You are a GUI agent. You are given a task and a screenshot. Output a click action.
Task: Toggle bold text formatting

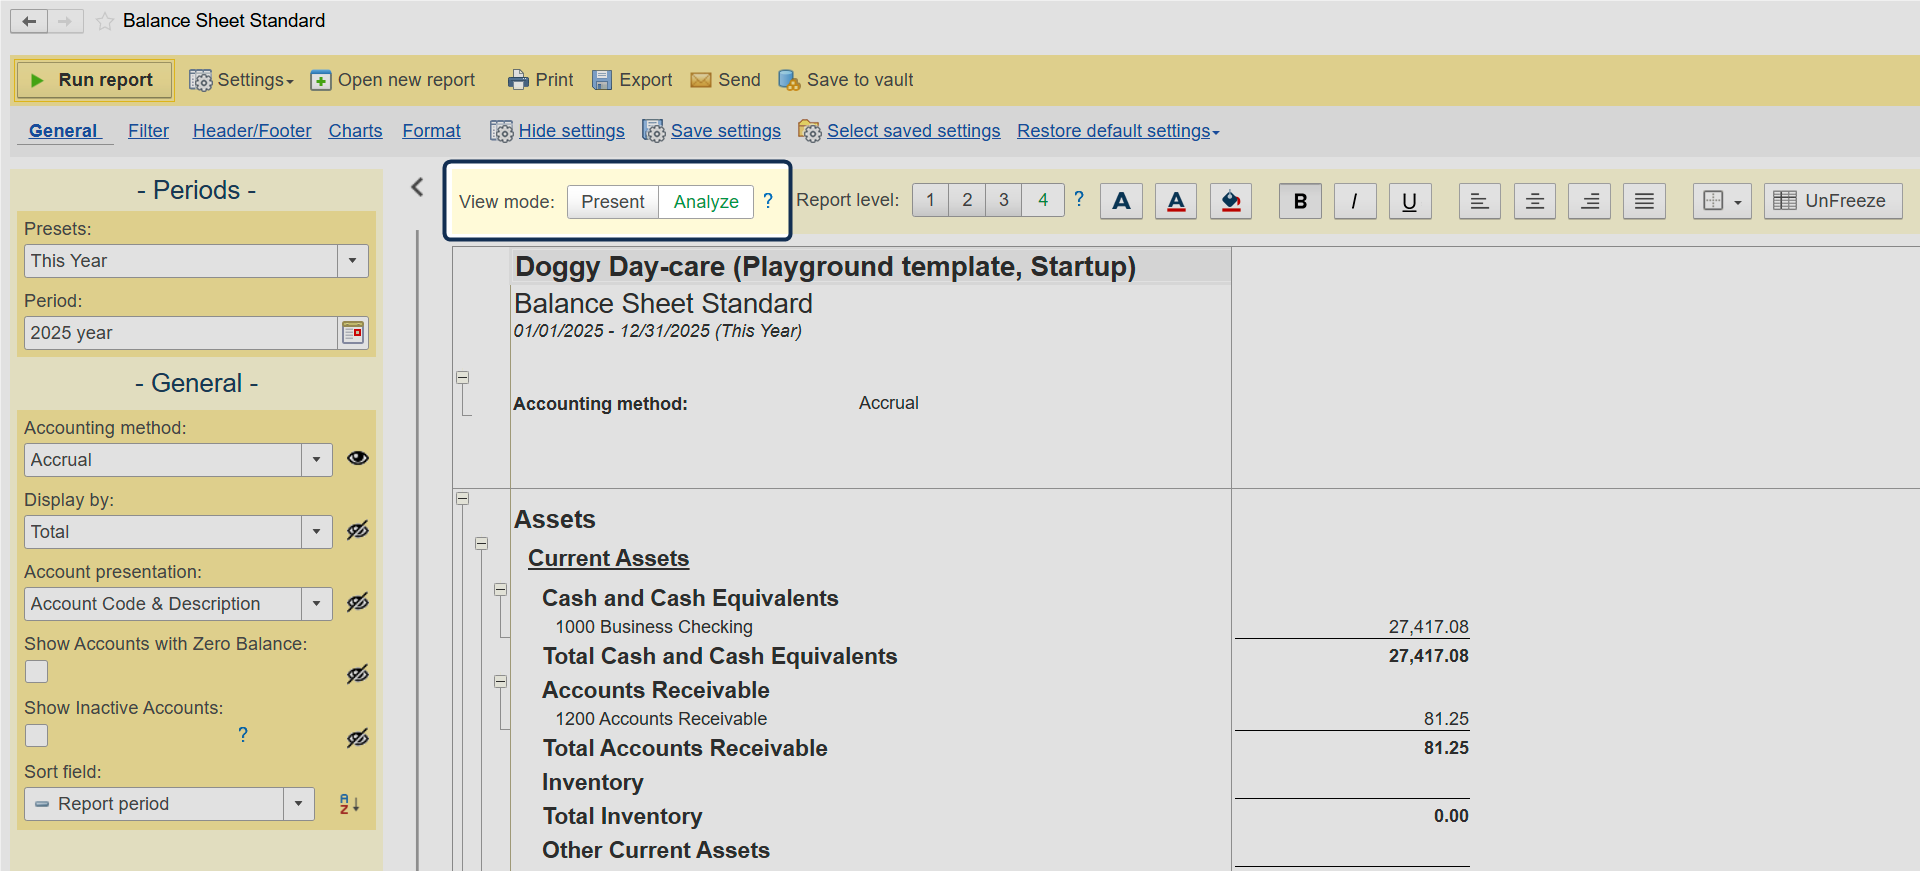pyautogui.click(x=1300, y=201)
